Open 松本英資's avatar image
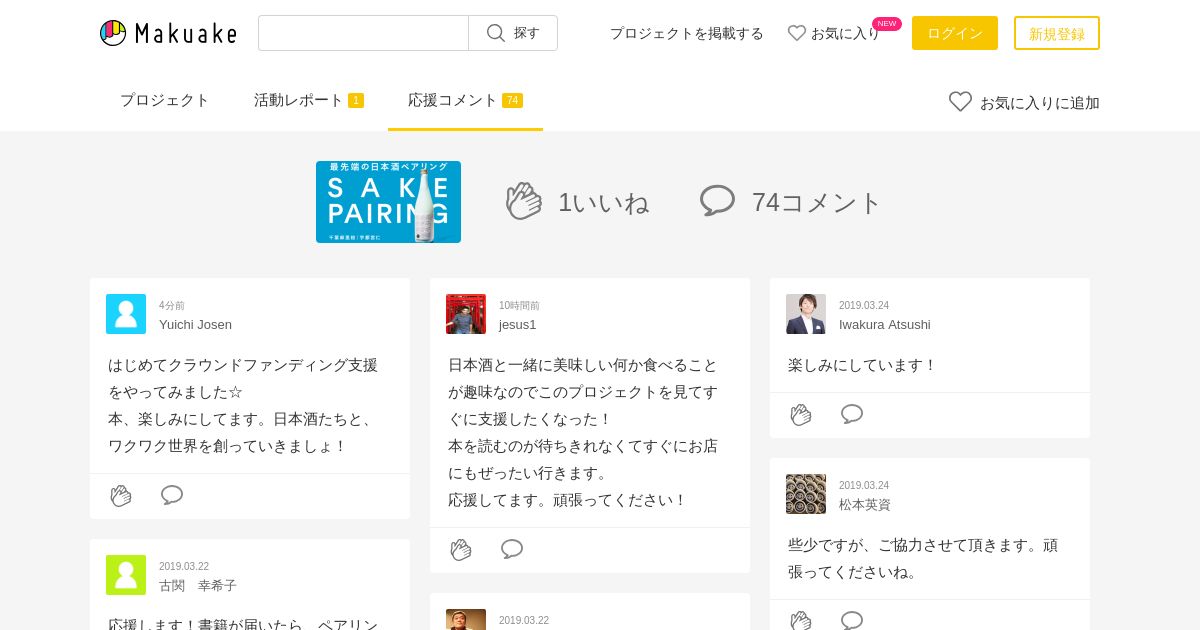 click(x=806, y=494)
